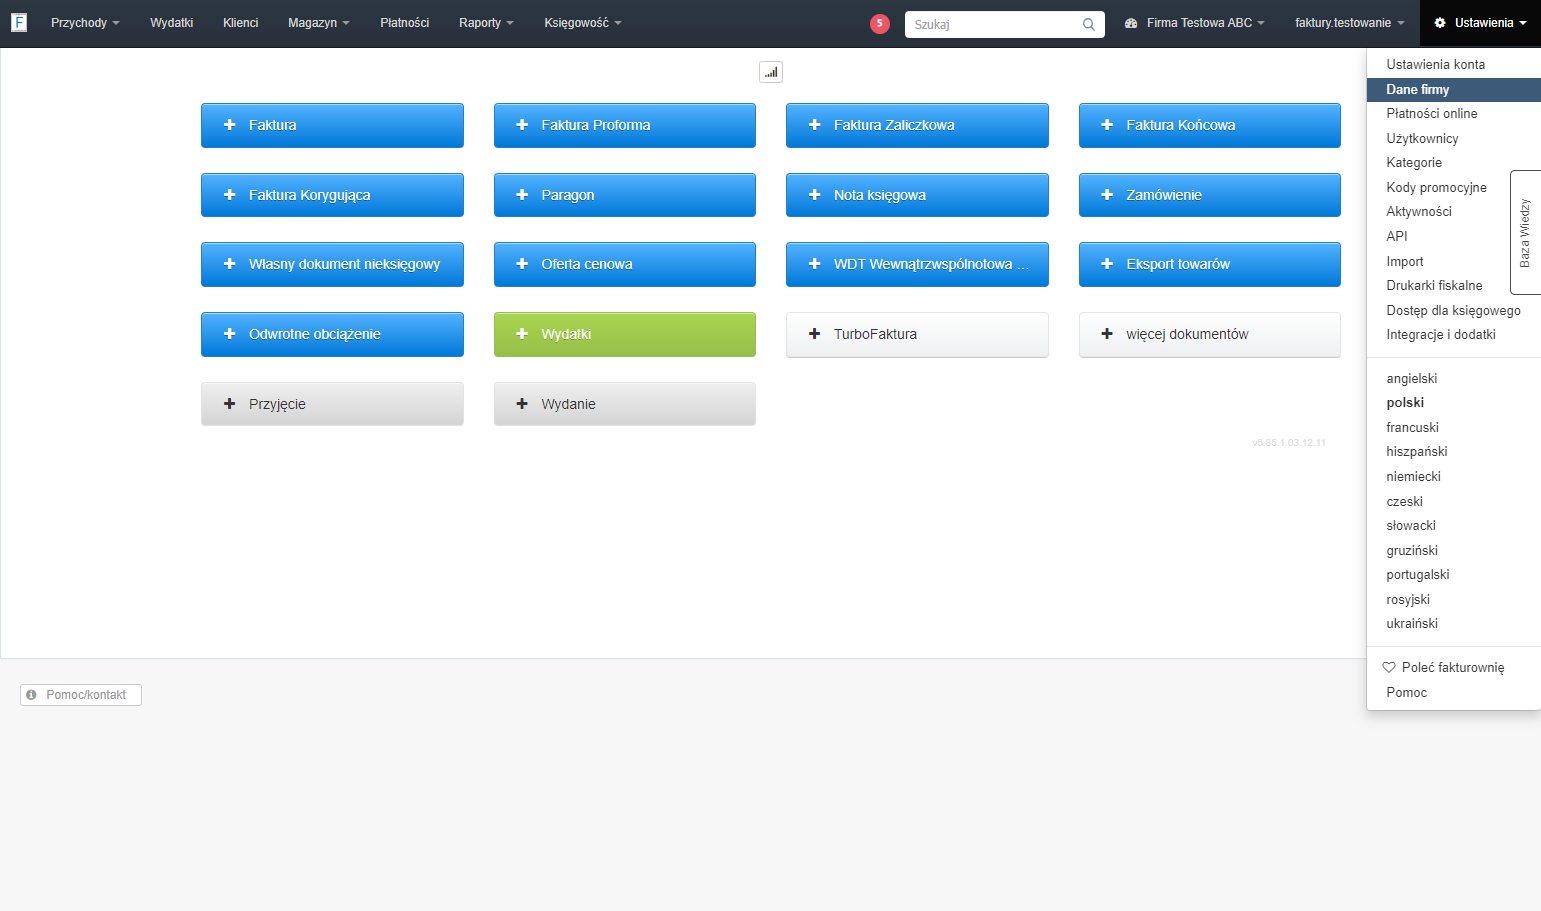Create a Faktura Zaliczkowa

point(917,125)
